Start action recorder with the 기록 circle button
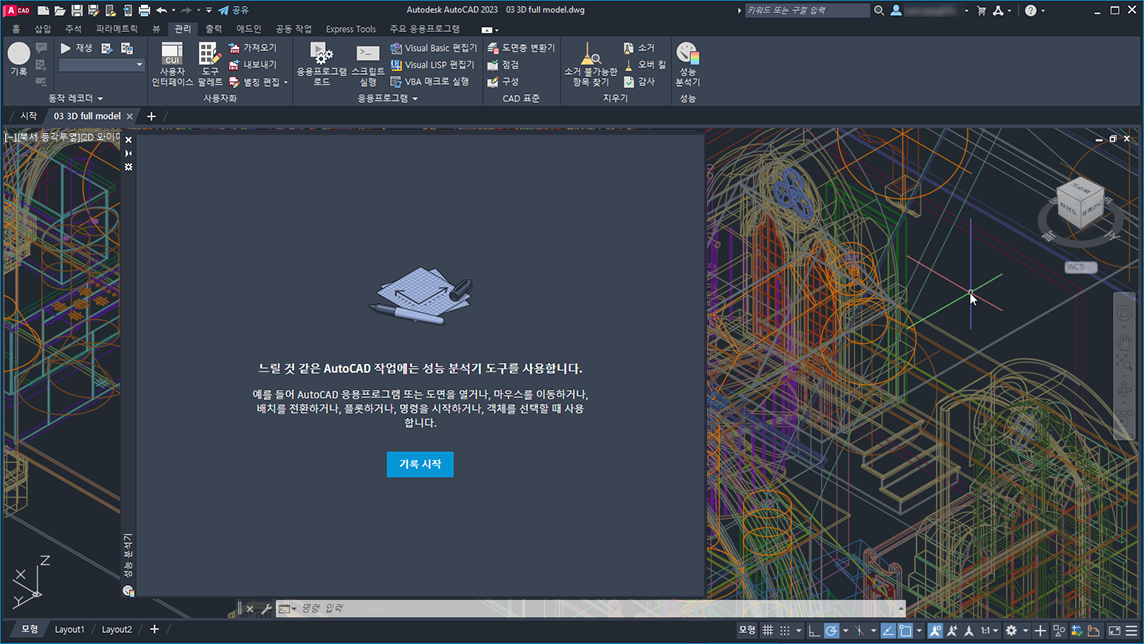1144x644 pixels. 19,59
